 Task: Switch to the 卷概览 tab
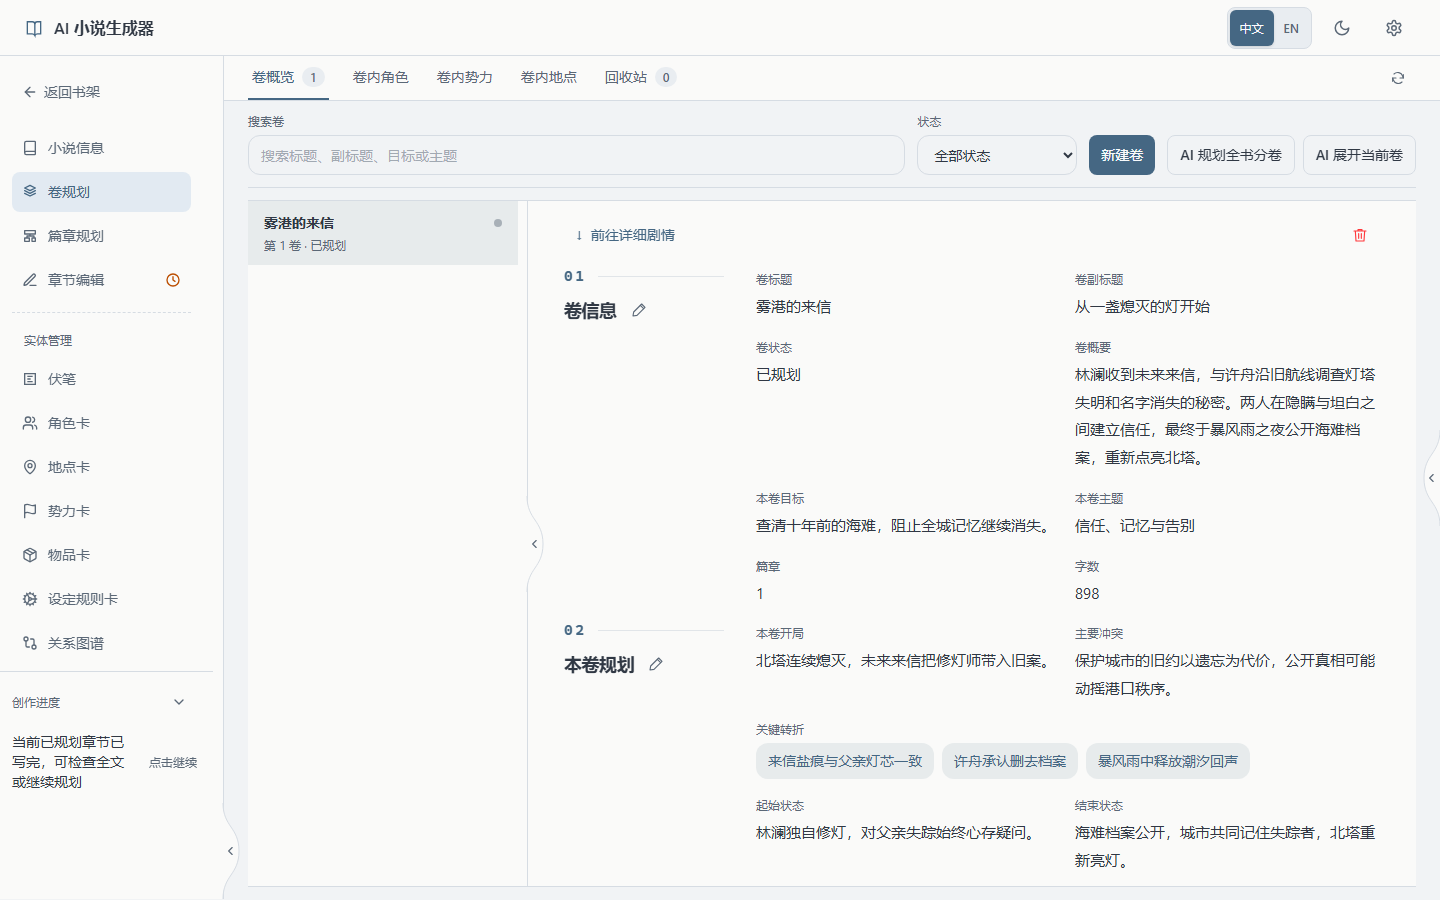(x=287, y=77)
